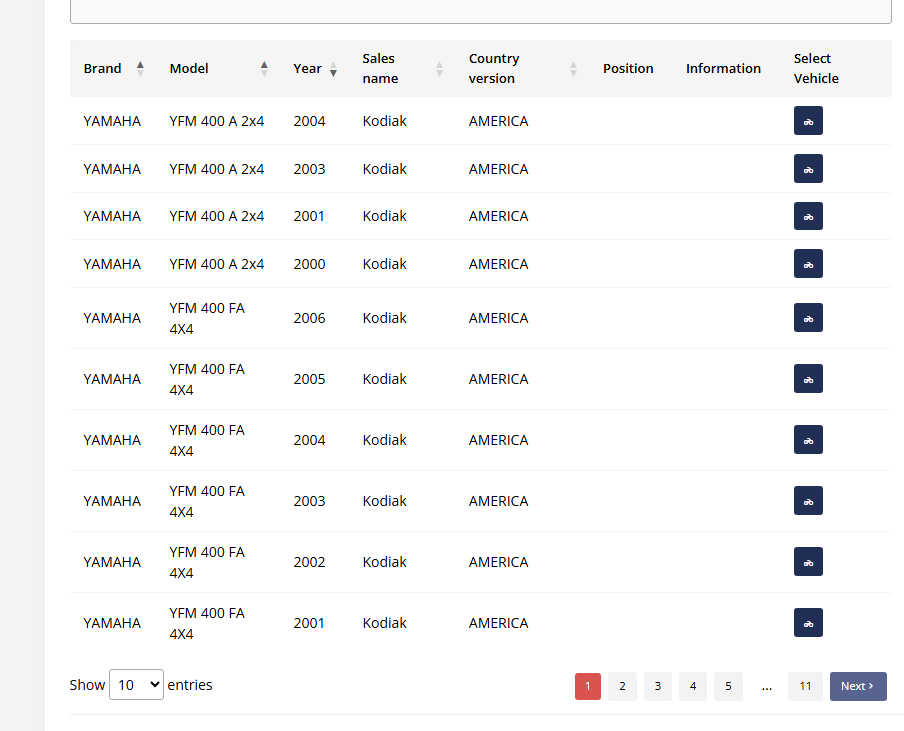The height and width of the screenshot is (731, 904).
Task: Select the 2001 YFM 400 A 2x4 vehicle
Action: pos(808,216)
